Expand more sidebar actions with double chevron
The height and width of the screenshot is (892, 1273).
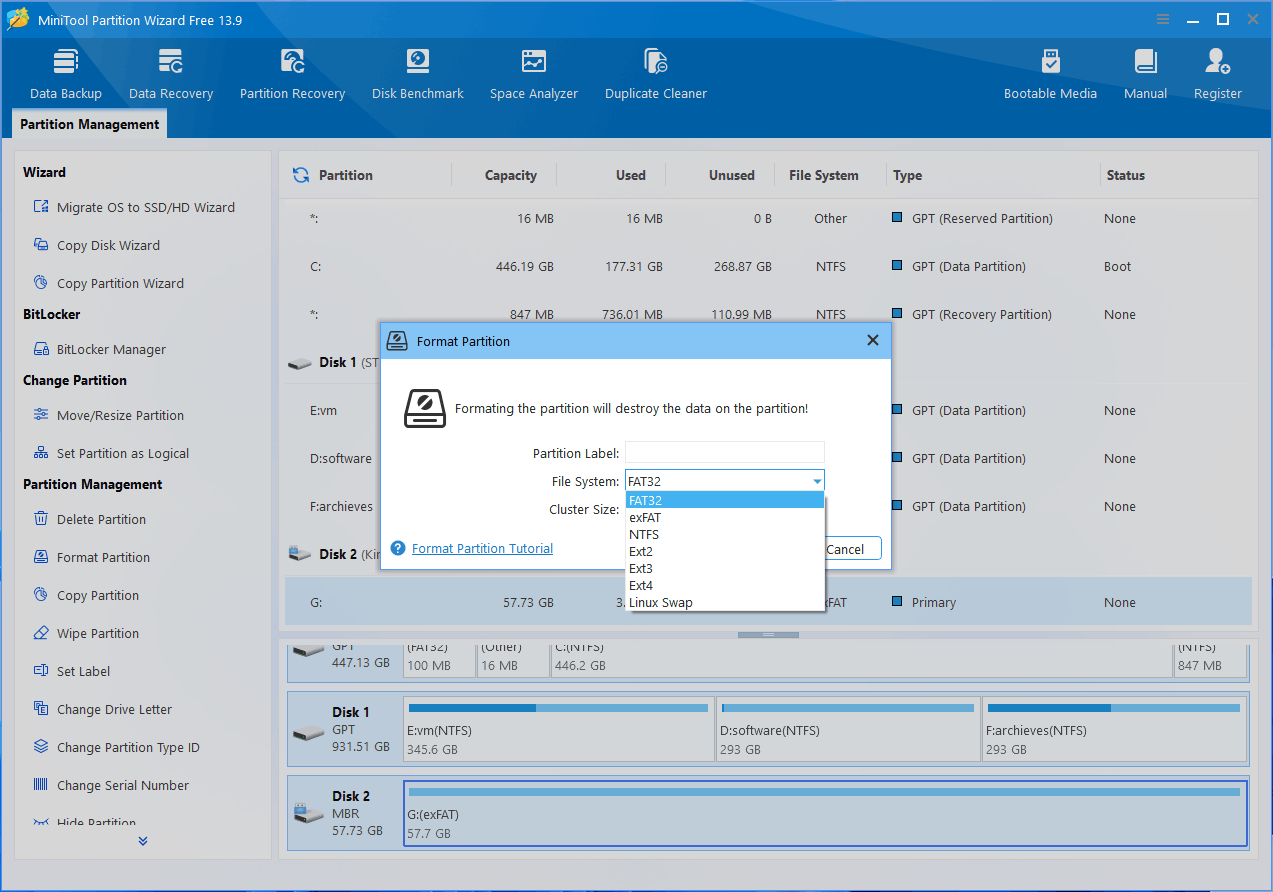[x=143, y=841]
